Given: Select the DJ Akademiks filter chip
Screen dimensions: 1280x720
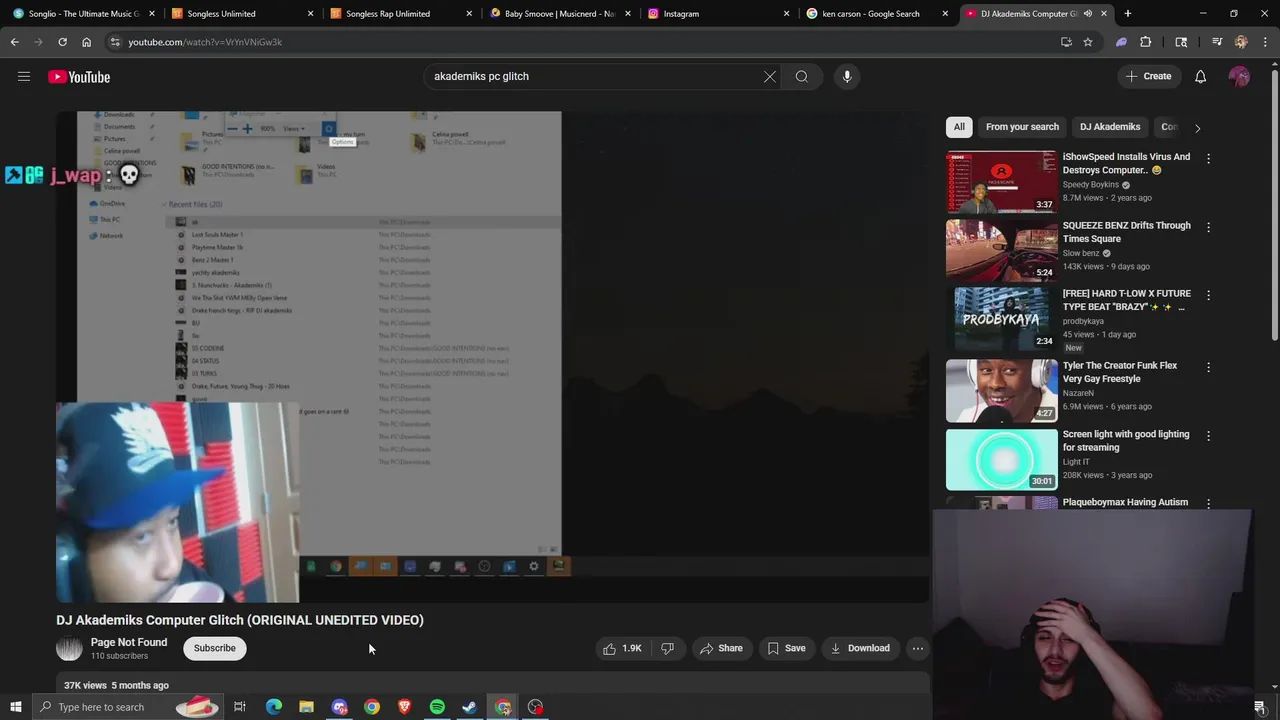Looking at the screenshot, I should pos(1110,127).
